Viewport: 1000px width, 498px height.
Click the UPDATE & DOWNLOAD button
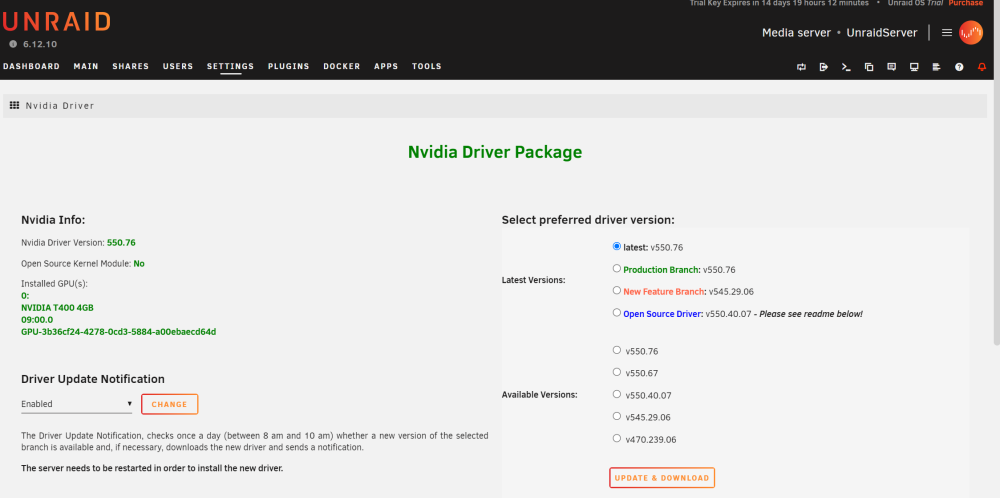(x=662, y=478)
